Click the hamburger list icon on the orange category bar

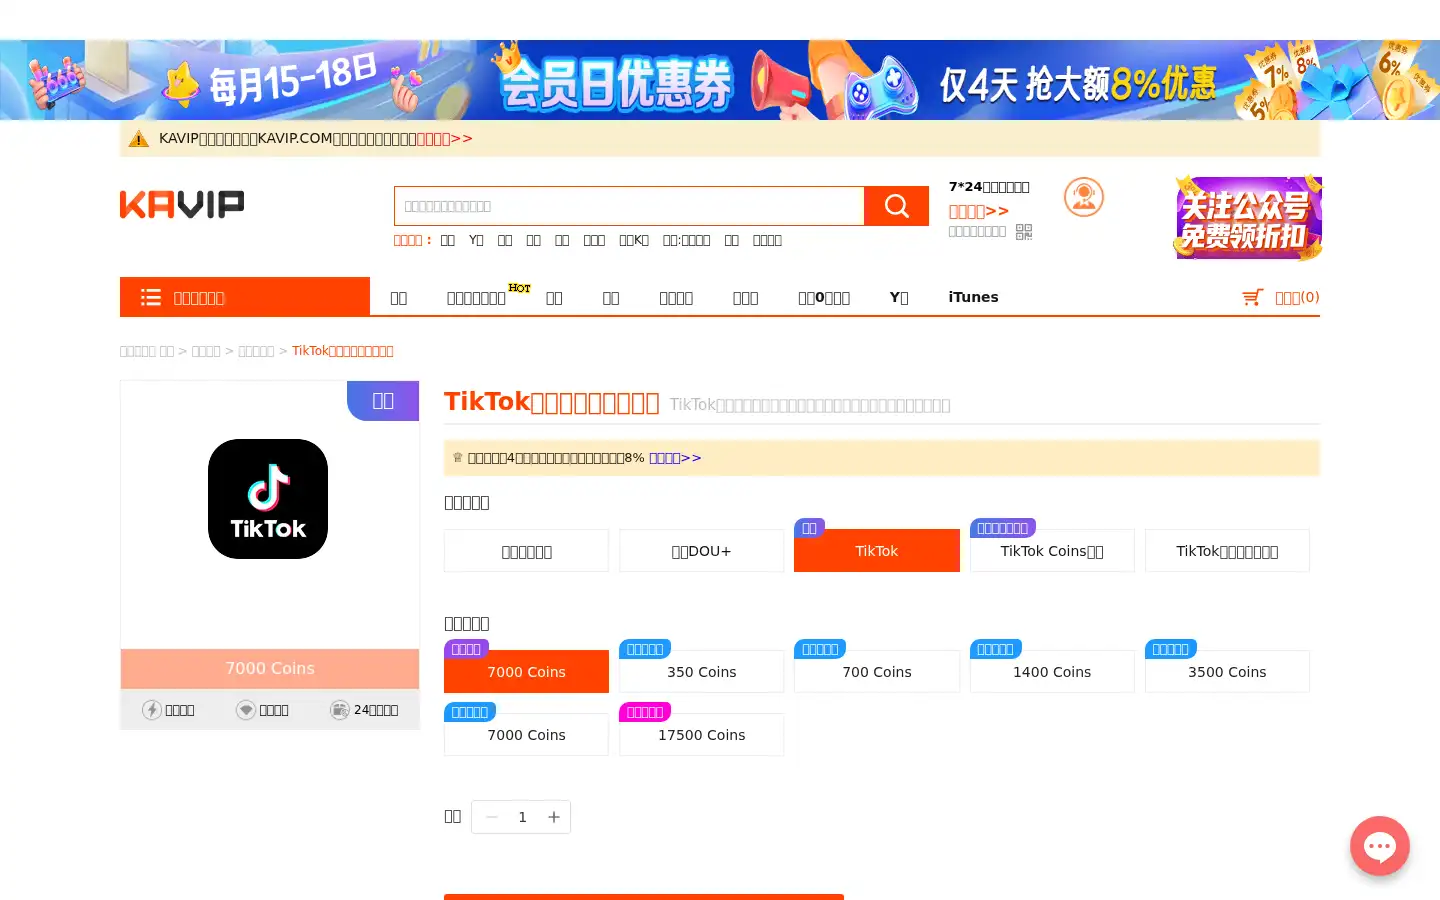pos(151,297)
